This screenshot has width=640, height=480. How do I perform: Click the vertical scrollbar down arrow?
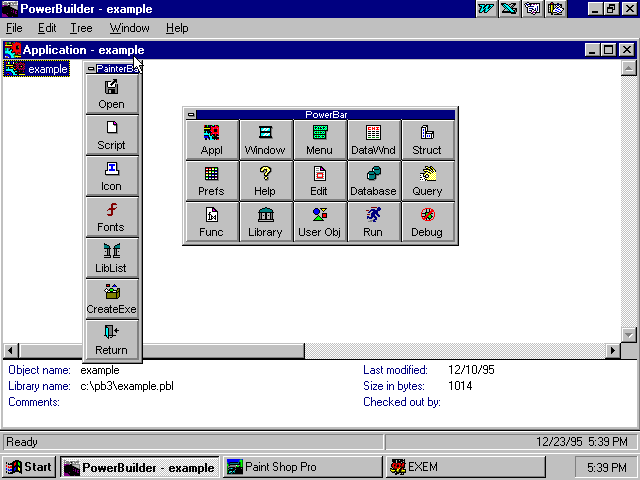point(629,335)
